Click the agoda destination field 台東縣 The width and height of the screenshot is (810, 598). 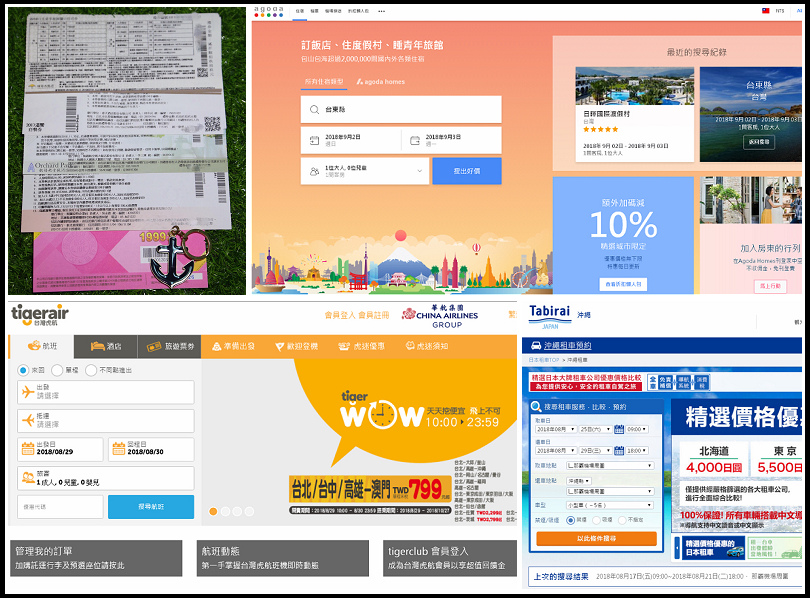tap(401, 109)
